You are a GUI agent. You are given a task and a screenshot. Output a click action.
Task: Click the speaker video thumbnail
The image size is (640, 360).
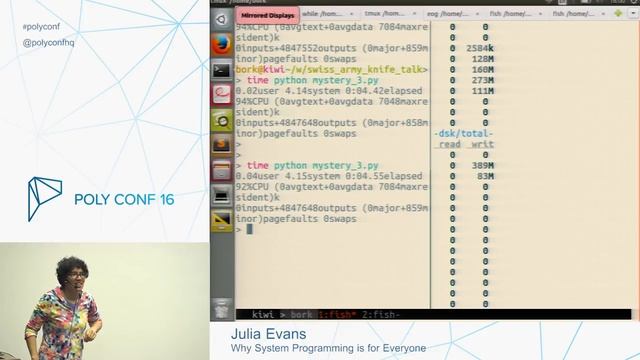(104, 301)
